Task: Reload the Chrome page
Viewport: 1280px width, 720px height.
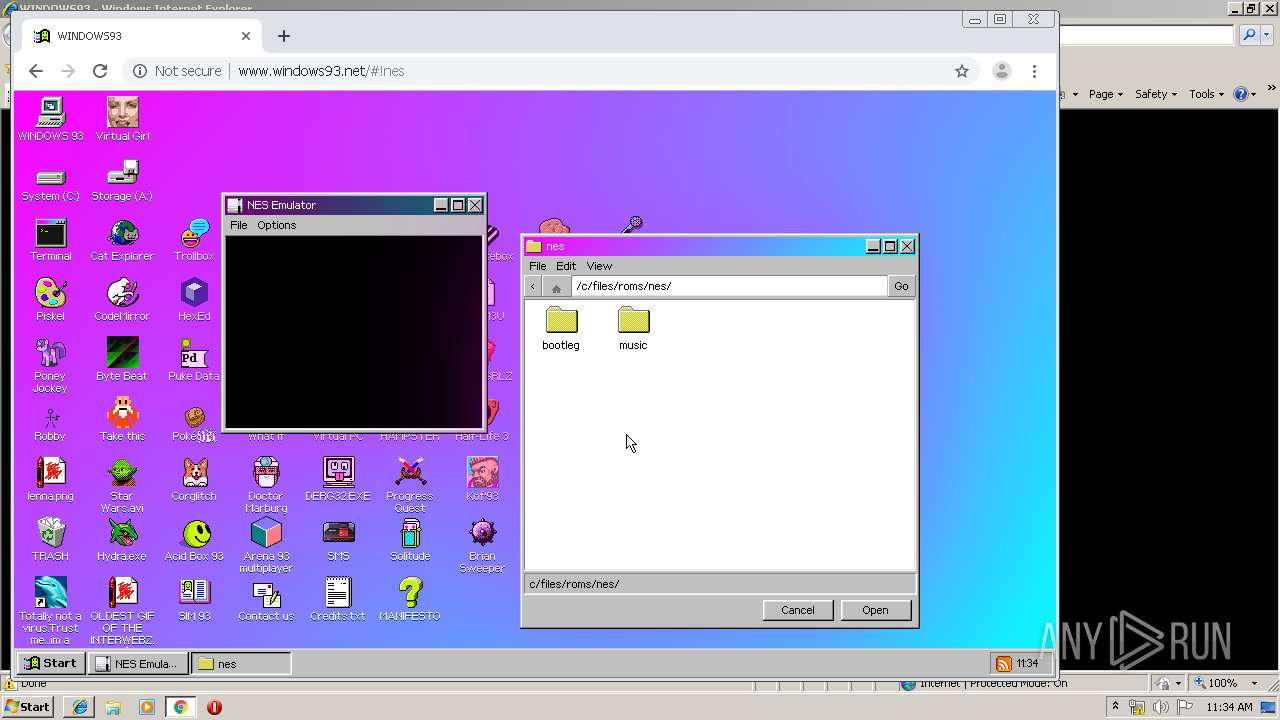Action: 100,71
